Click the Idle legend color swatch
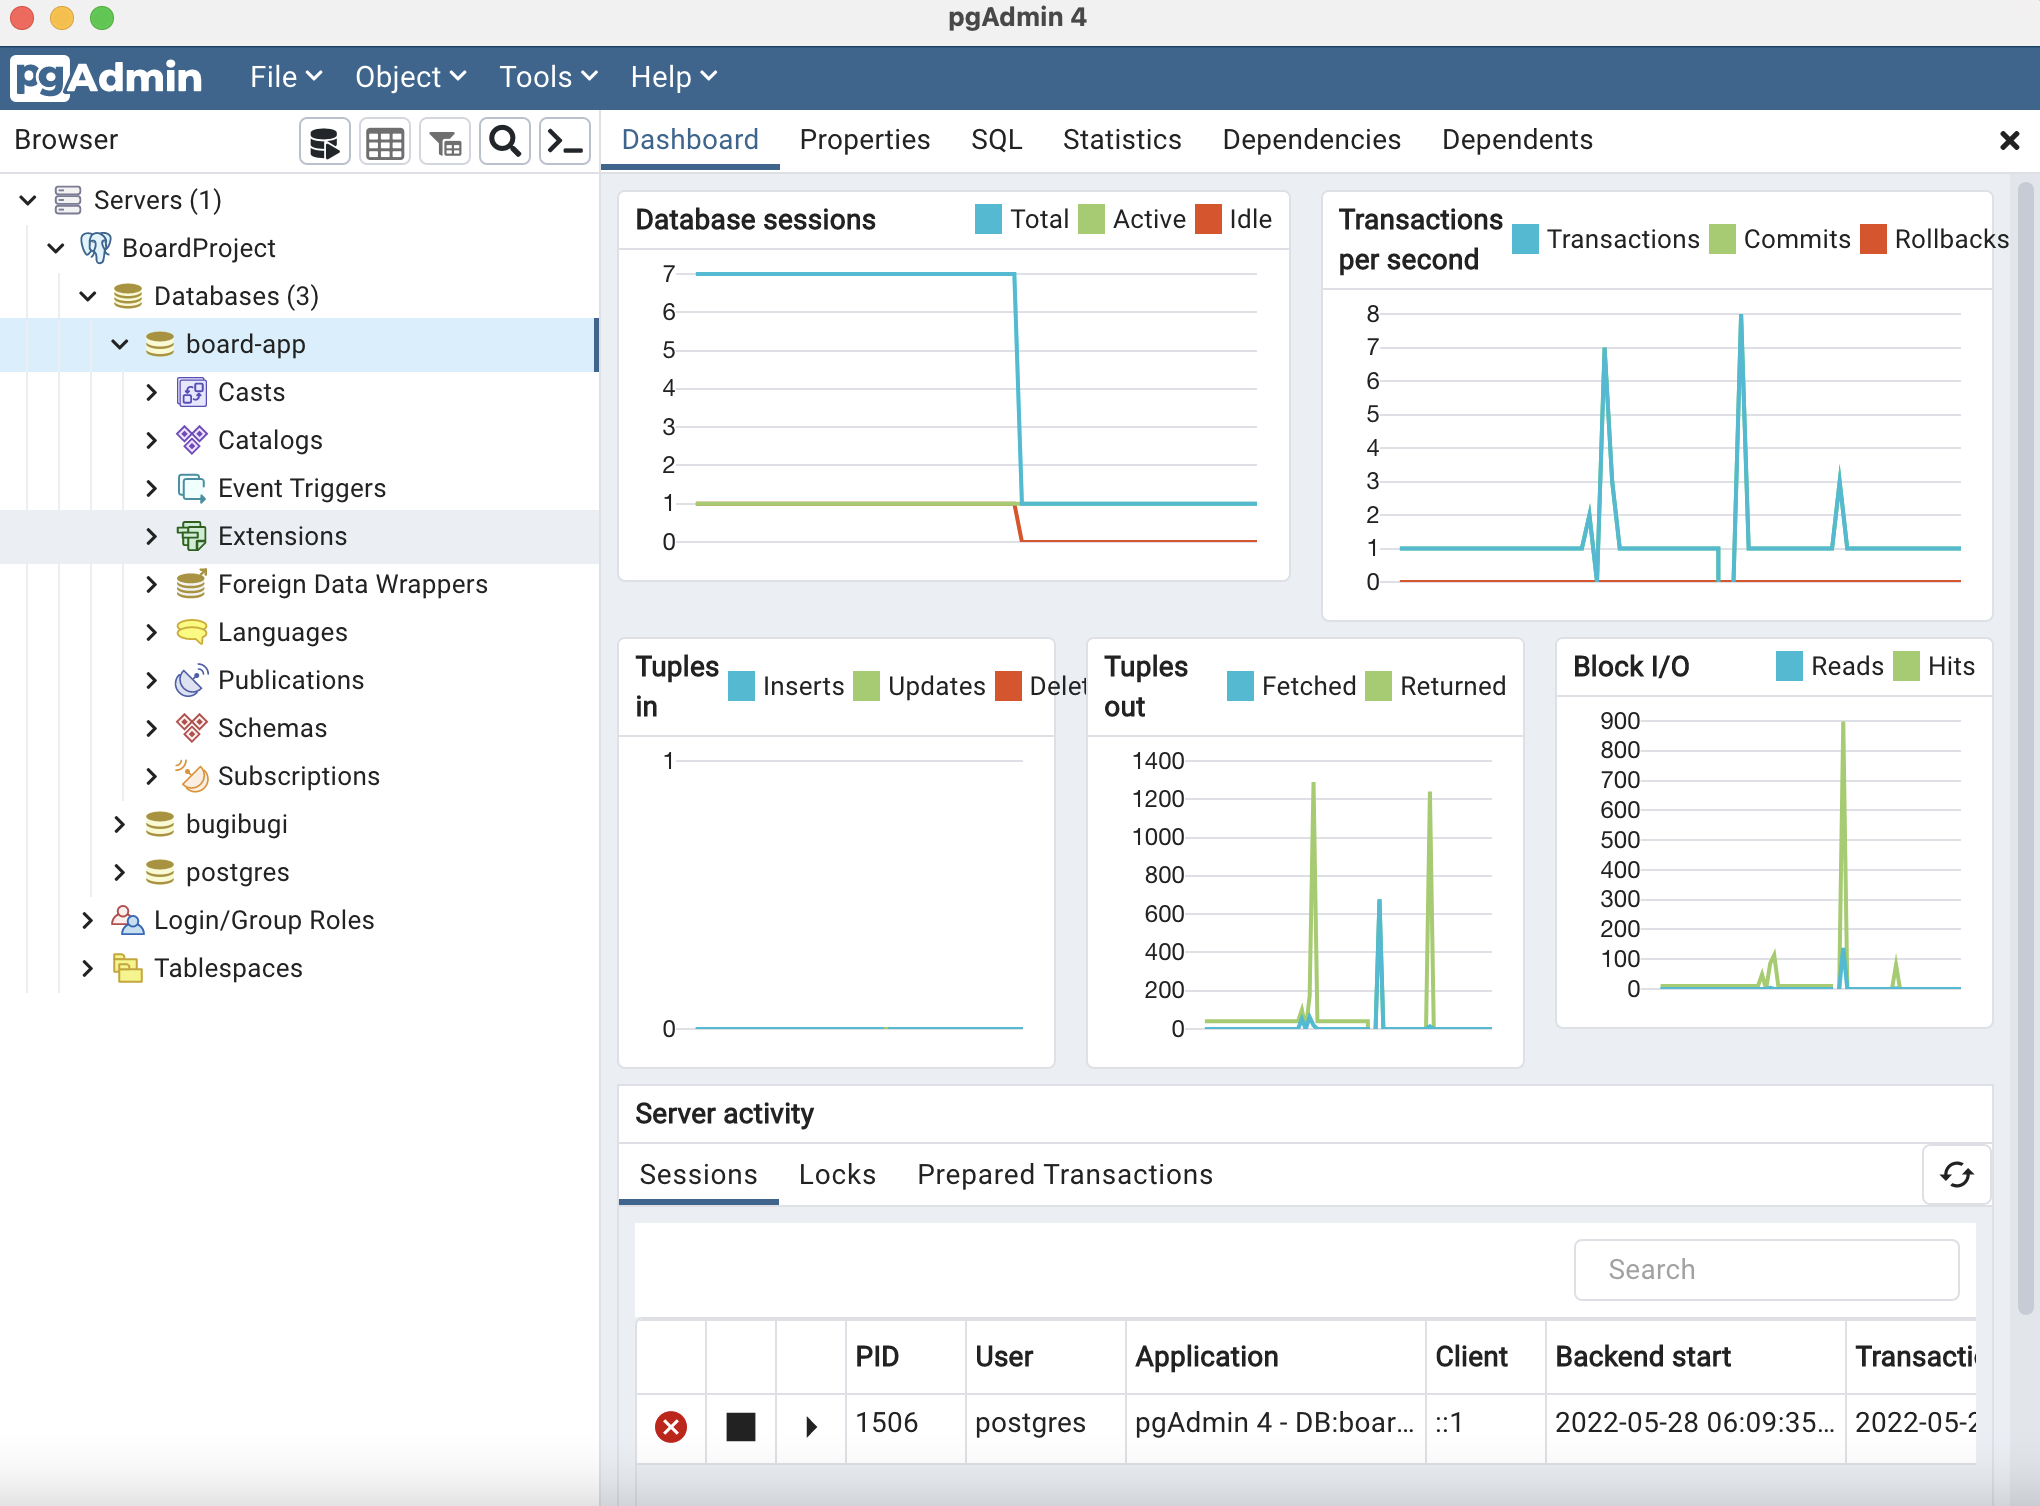 (x=1208, y=219)
